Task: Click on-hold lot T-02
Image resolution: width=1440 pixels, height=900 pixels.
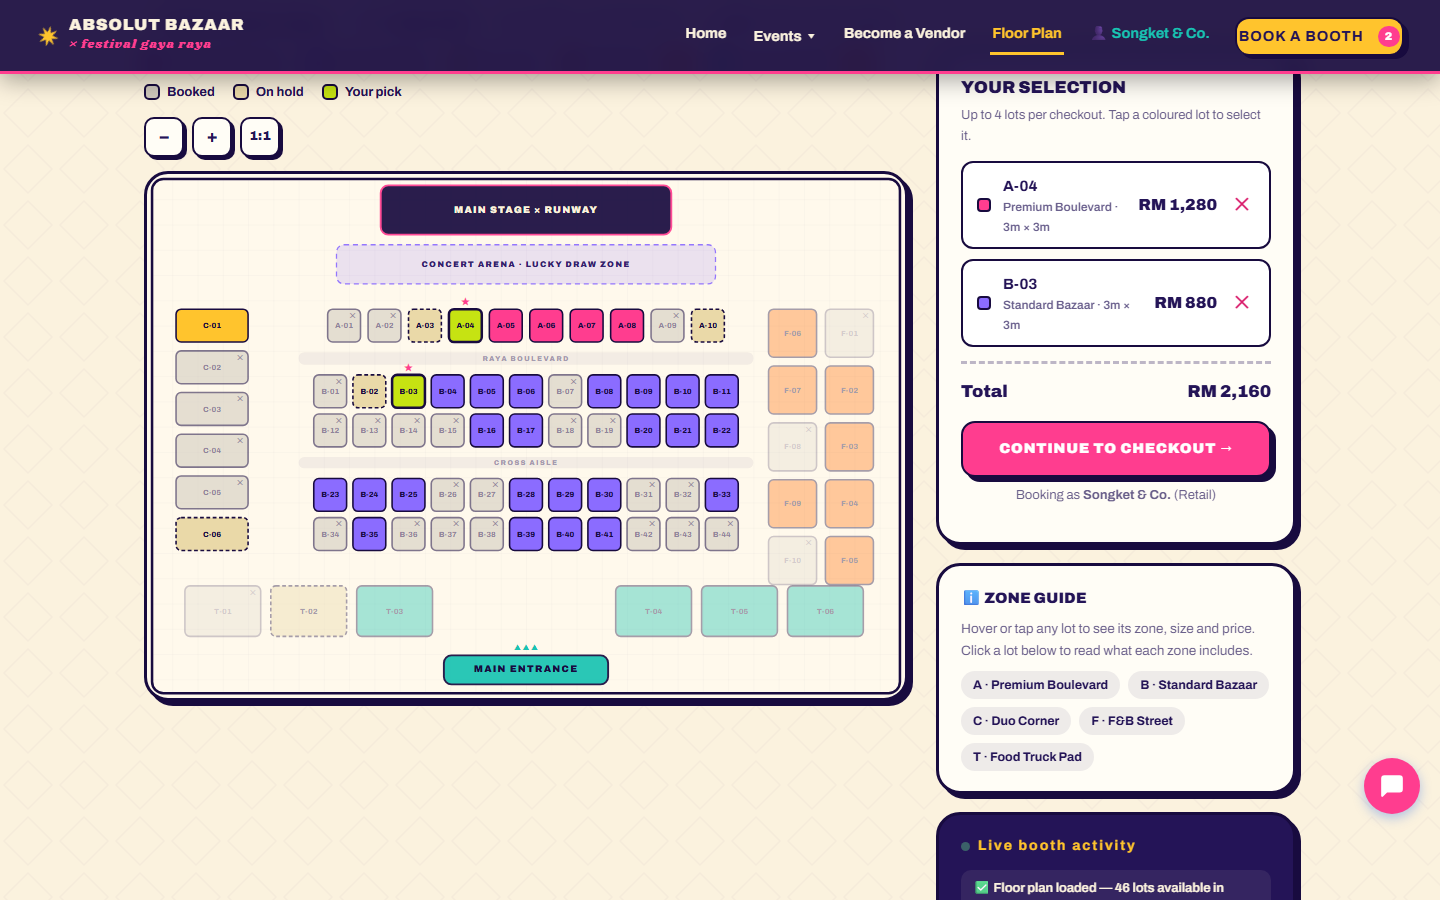Action: [x=309, y=611]
